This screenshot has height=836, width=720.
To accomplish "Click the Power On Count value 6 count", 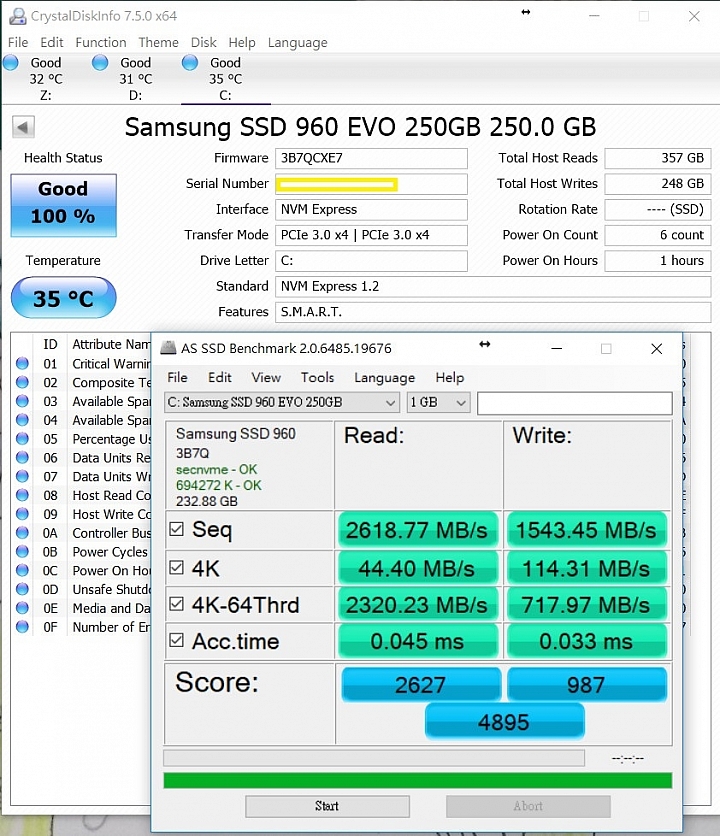I will coord(658,235).
